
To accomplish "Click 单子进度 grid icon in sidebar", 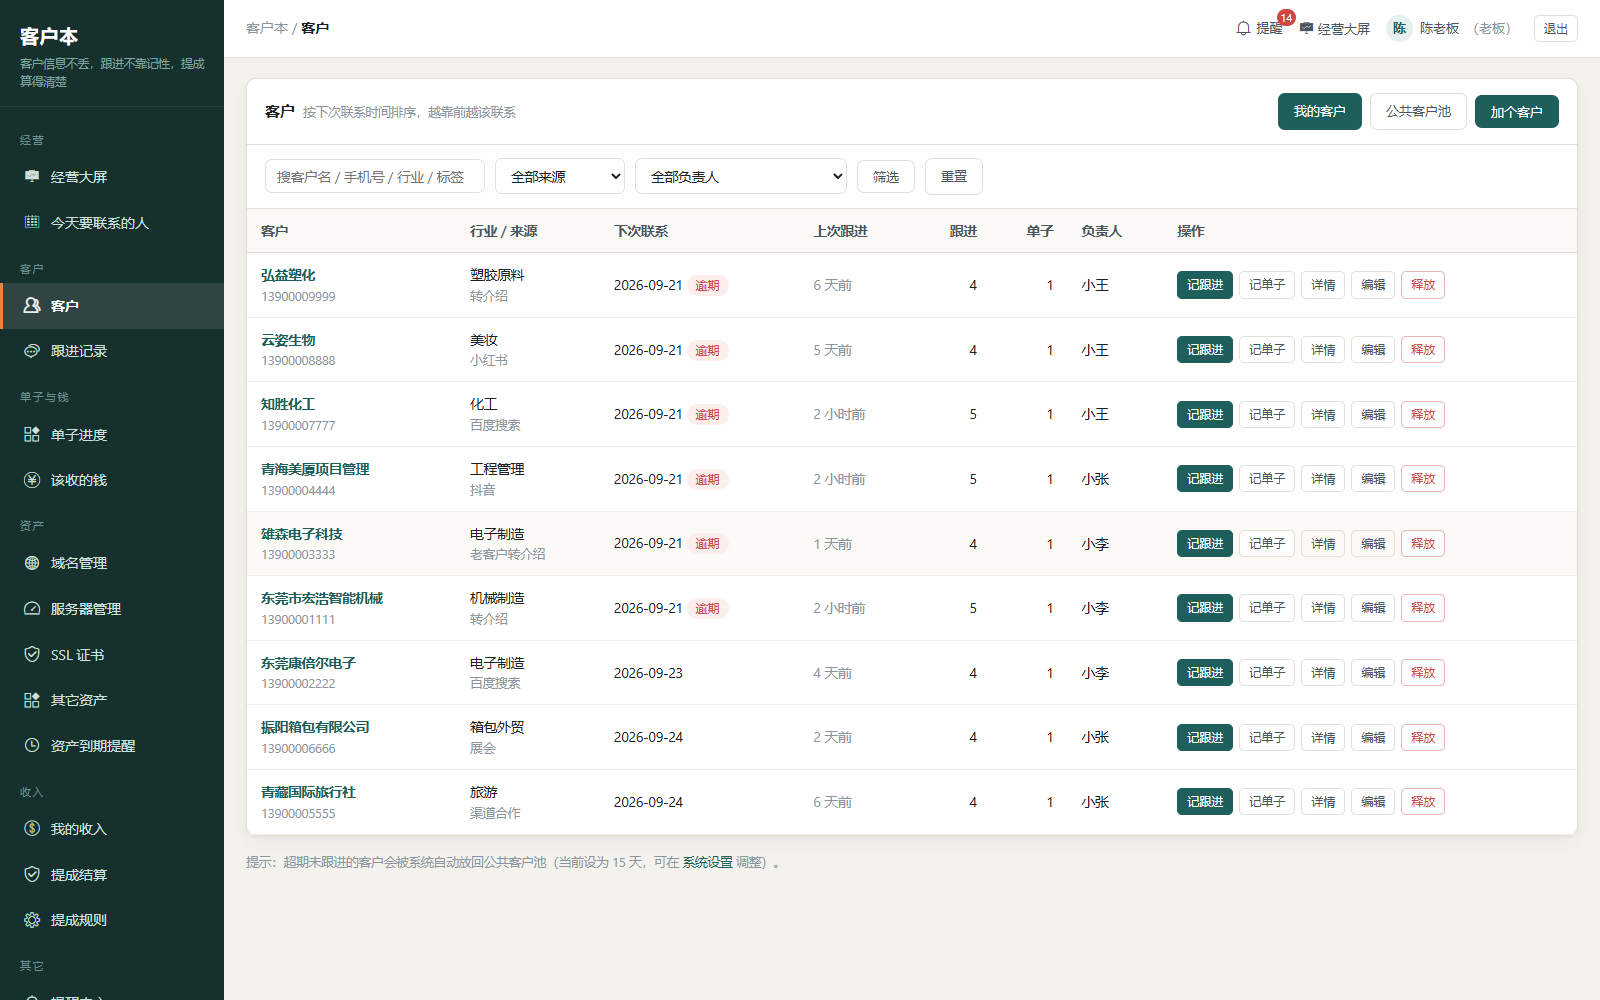I will (x=32, y=434).
